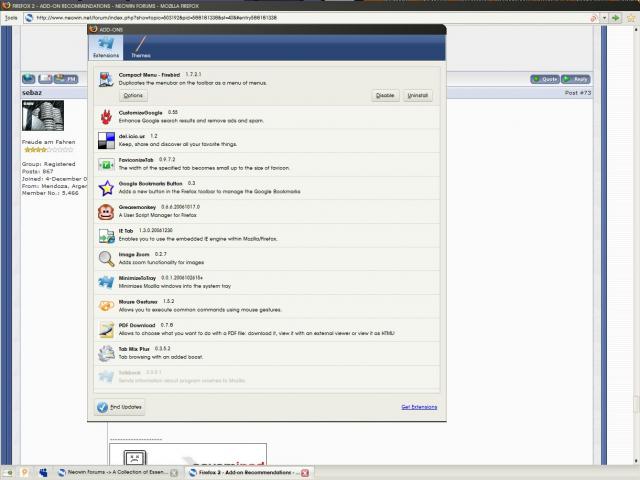The height and width of the screenshot is (480, 640).
Task: Select the FaviconizeTab extension name
Action: (x=136, y=160)
